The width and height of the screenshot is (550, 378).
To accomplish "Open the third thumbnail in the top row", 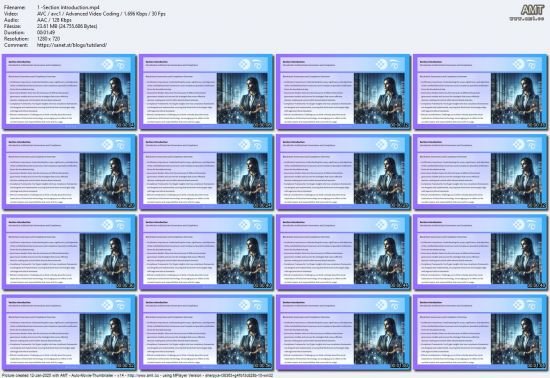I will [343, 92].
